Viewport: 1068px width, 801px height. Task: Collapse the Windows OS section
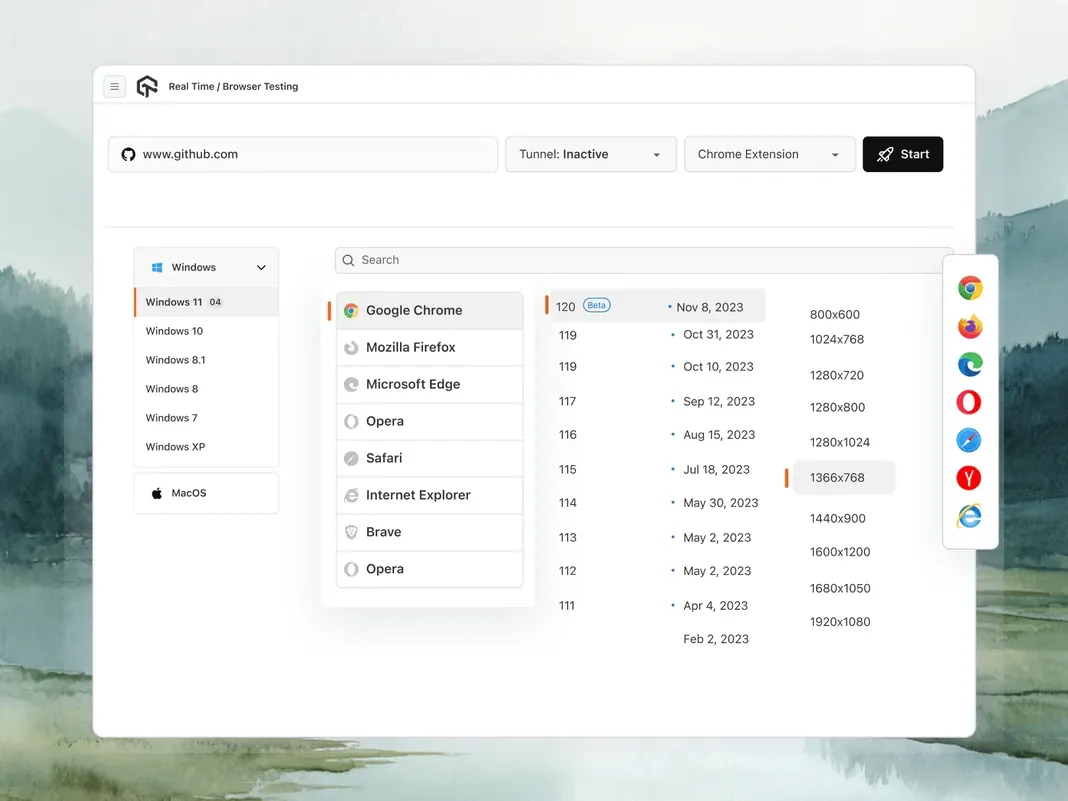(206, 268)
